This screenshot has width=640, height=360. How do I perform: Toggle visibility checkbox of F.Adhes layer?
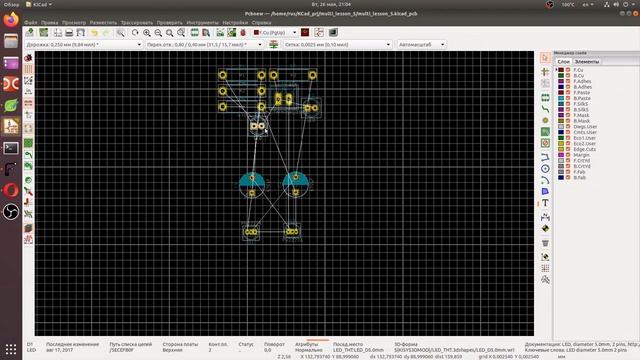pyautogui.click(x=568, y=81)
